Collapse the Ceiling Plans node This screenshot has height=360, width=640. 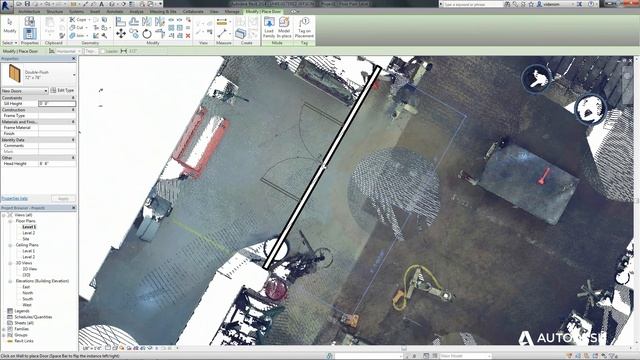coord(10,245)
